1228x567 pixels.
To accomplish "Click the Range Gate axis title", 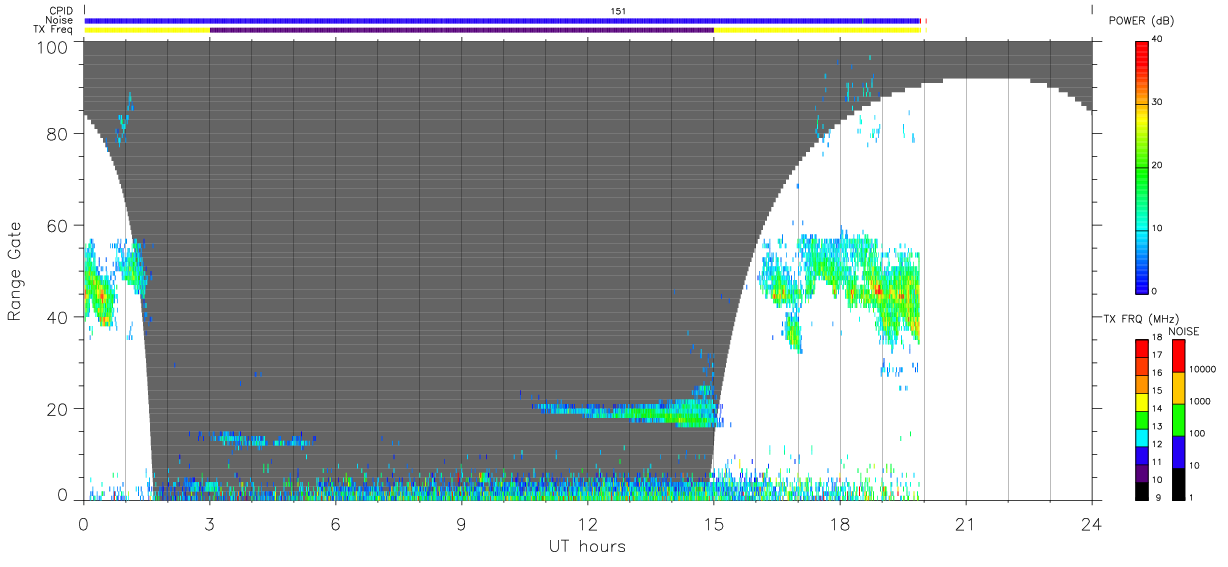I will [x=15, y=271].
